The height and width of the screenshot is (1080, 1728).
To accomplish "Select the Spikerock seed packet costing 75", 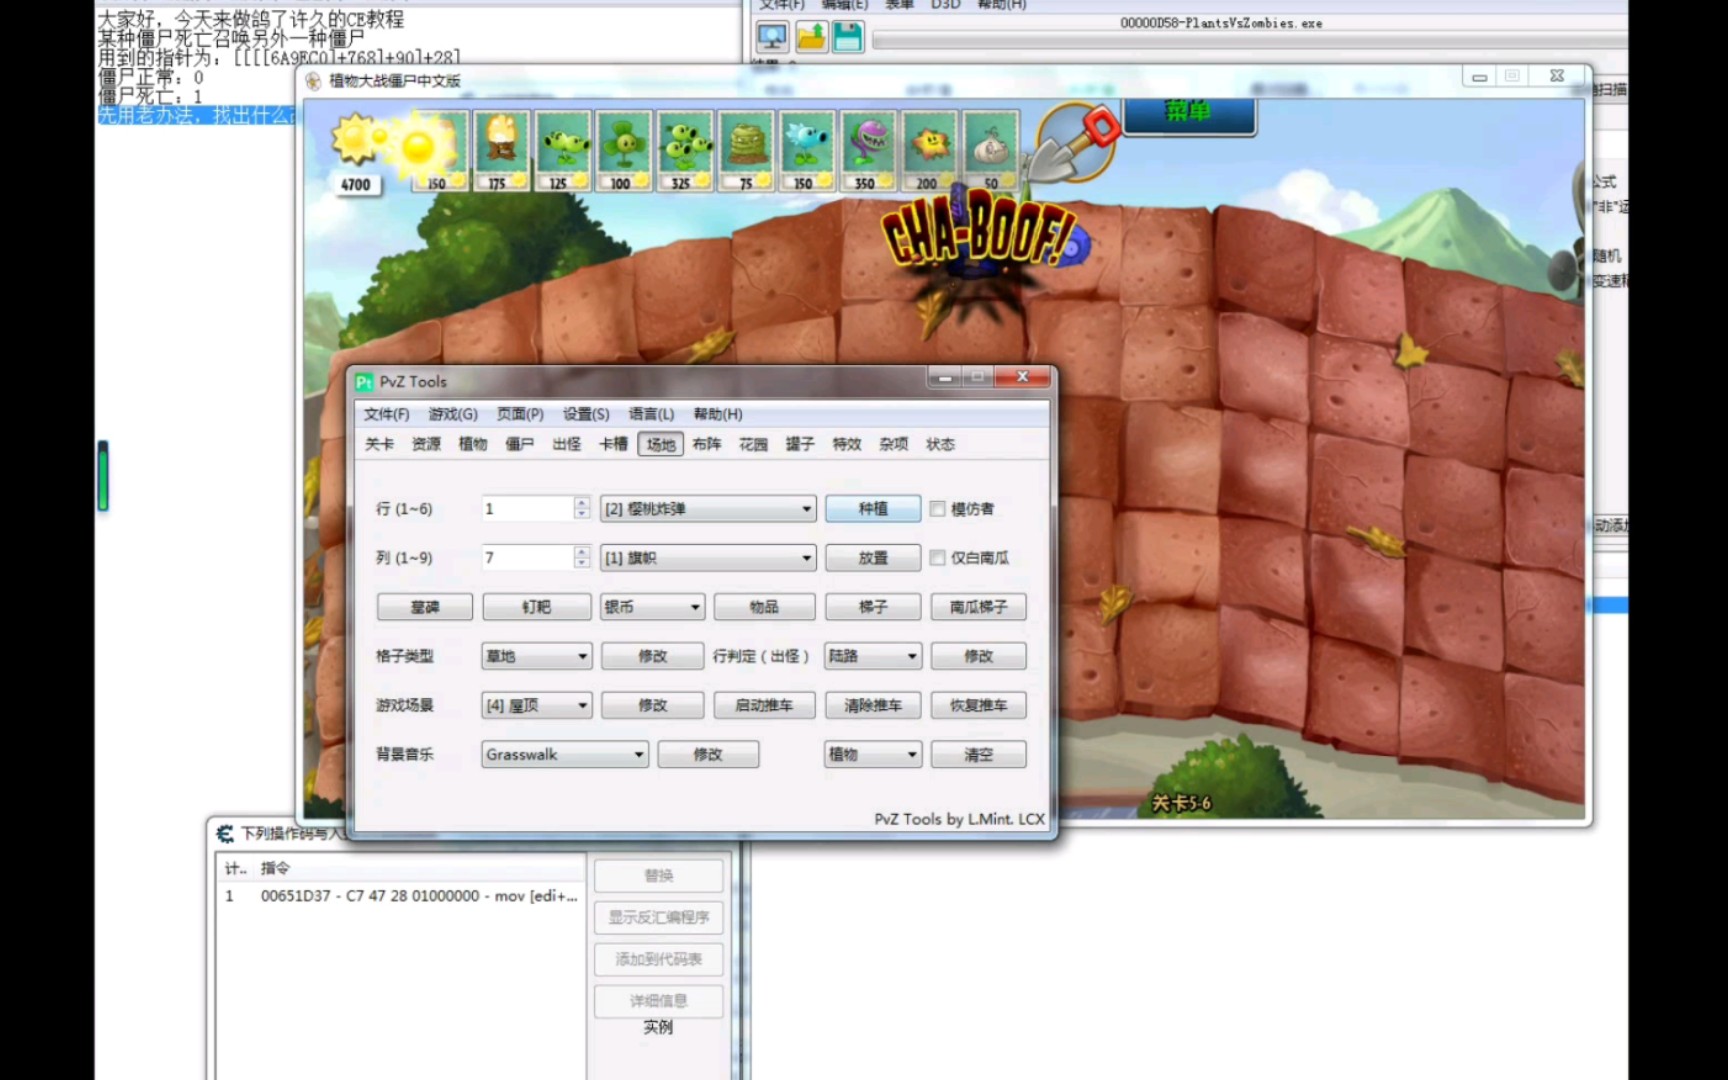I will [746, 150].
